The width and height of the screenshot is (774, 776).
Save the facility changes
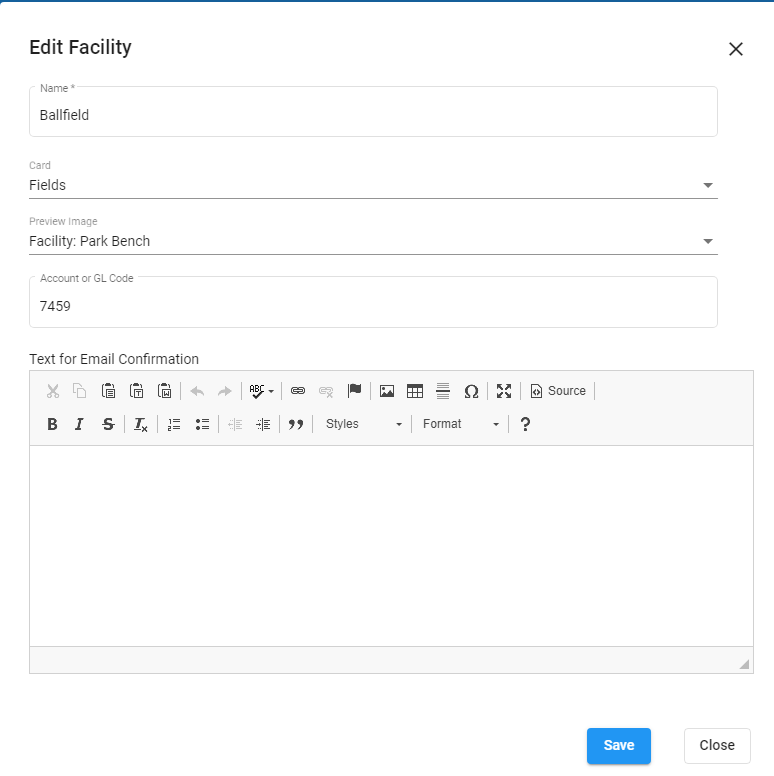[618, 745]
